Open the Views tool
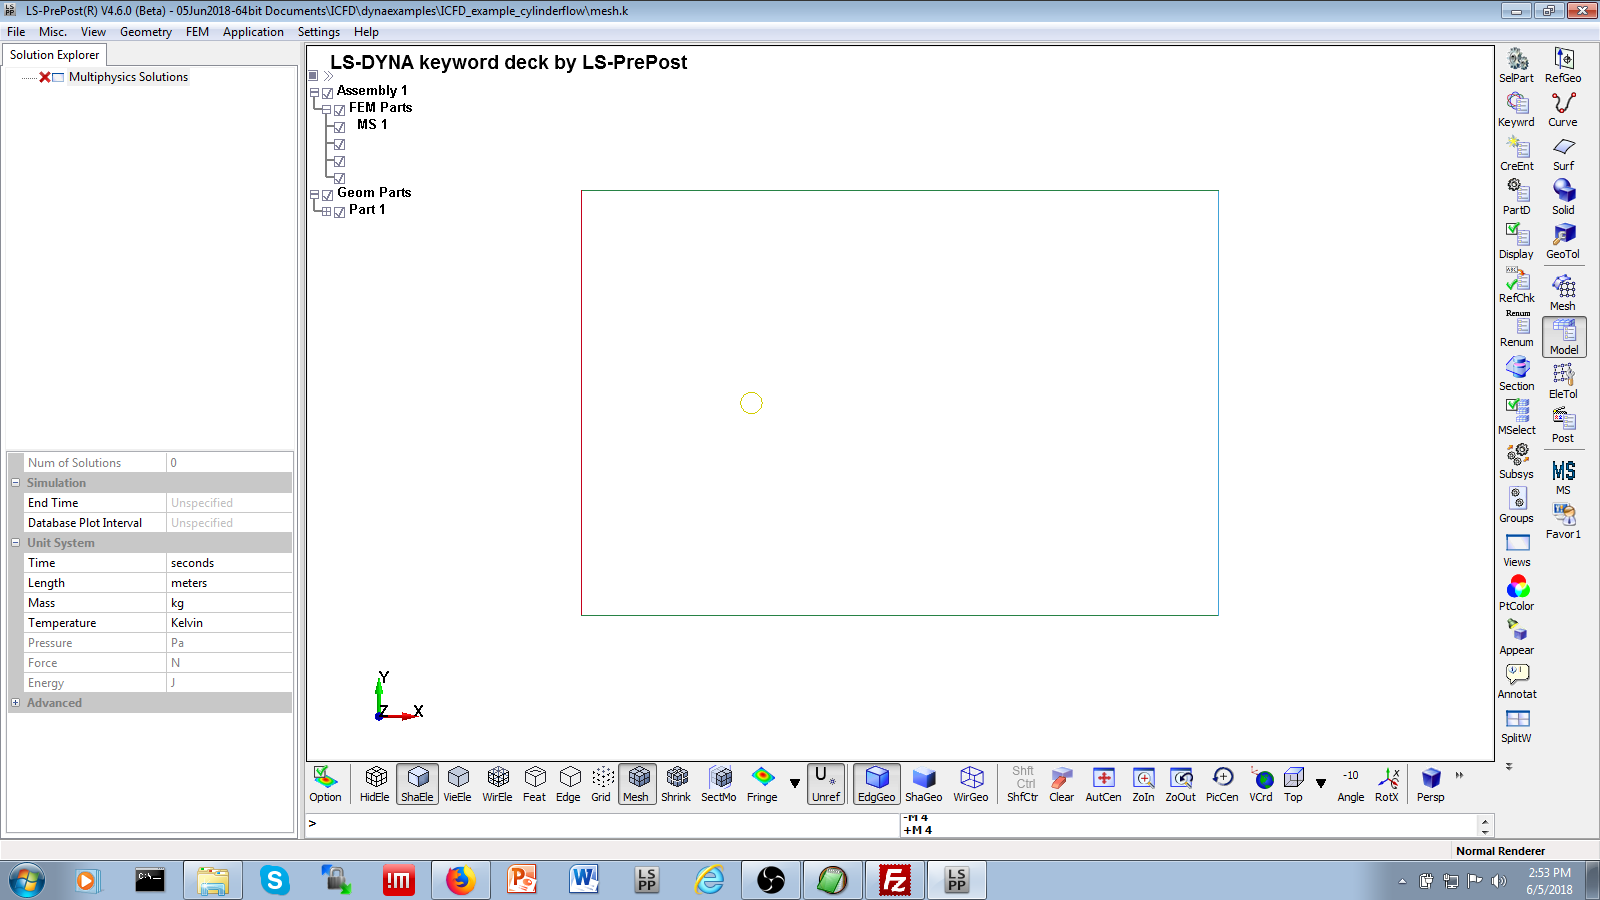Image resolution: width=1600 pixels, height=900 pixels. (1516, 549)
